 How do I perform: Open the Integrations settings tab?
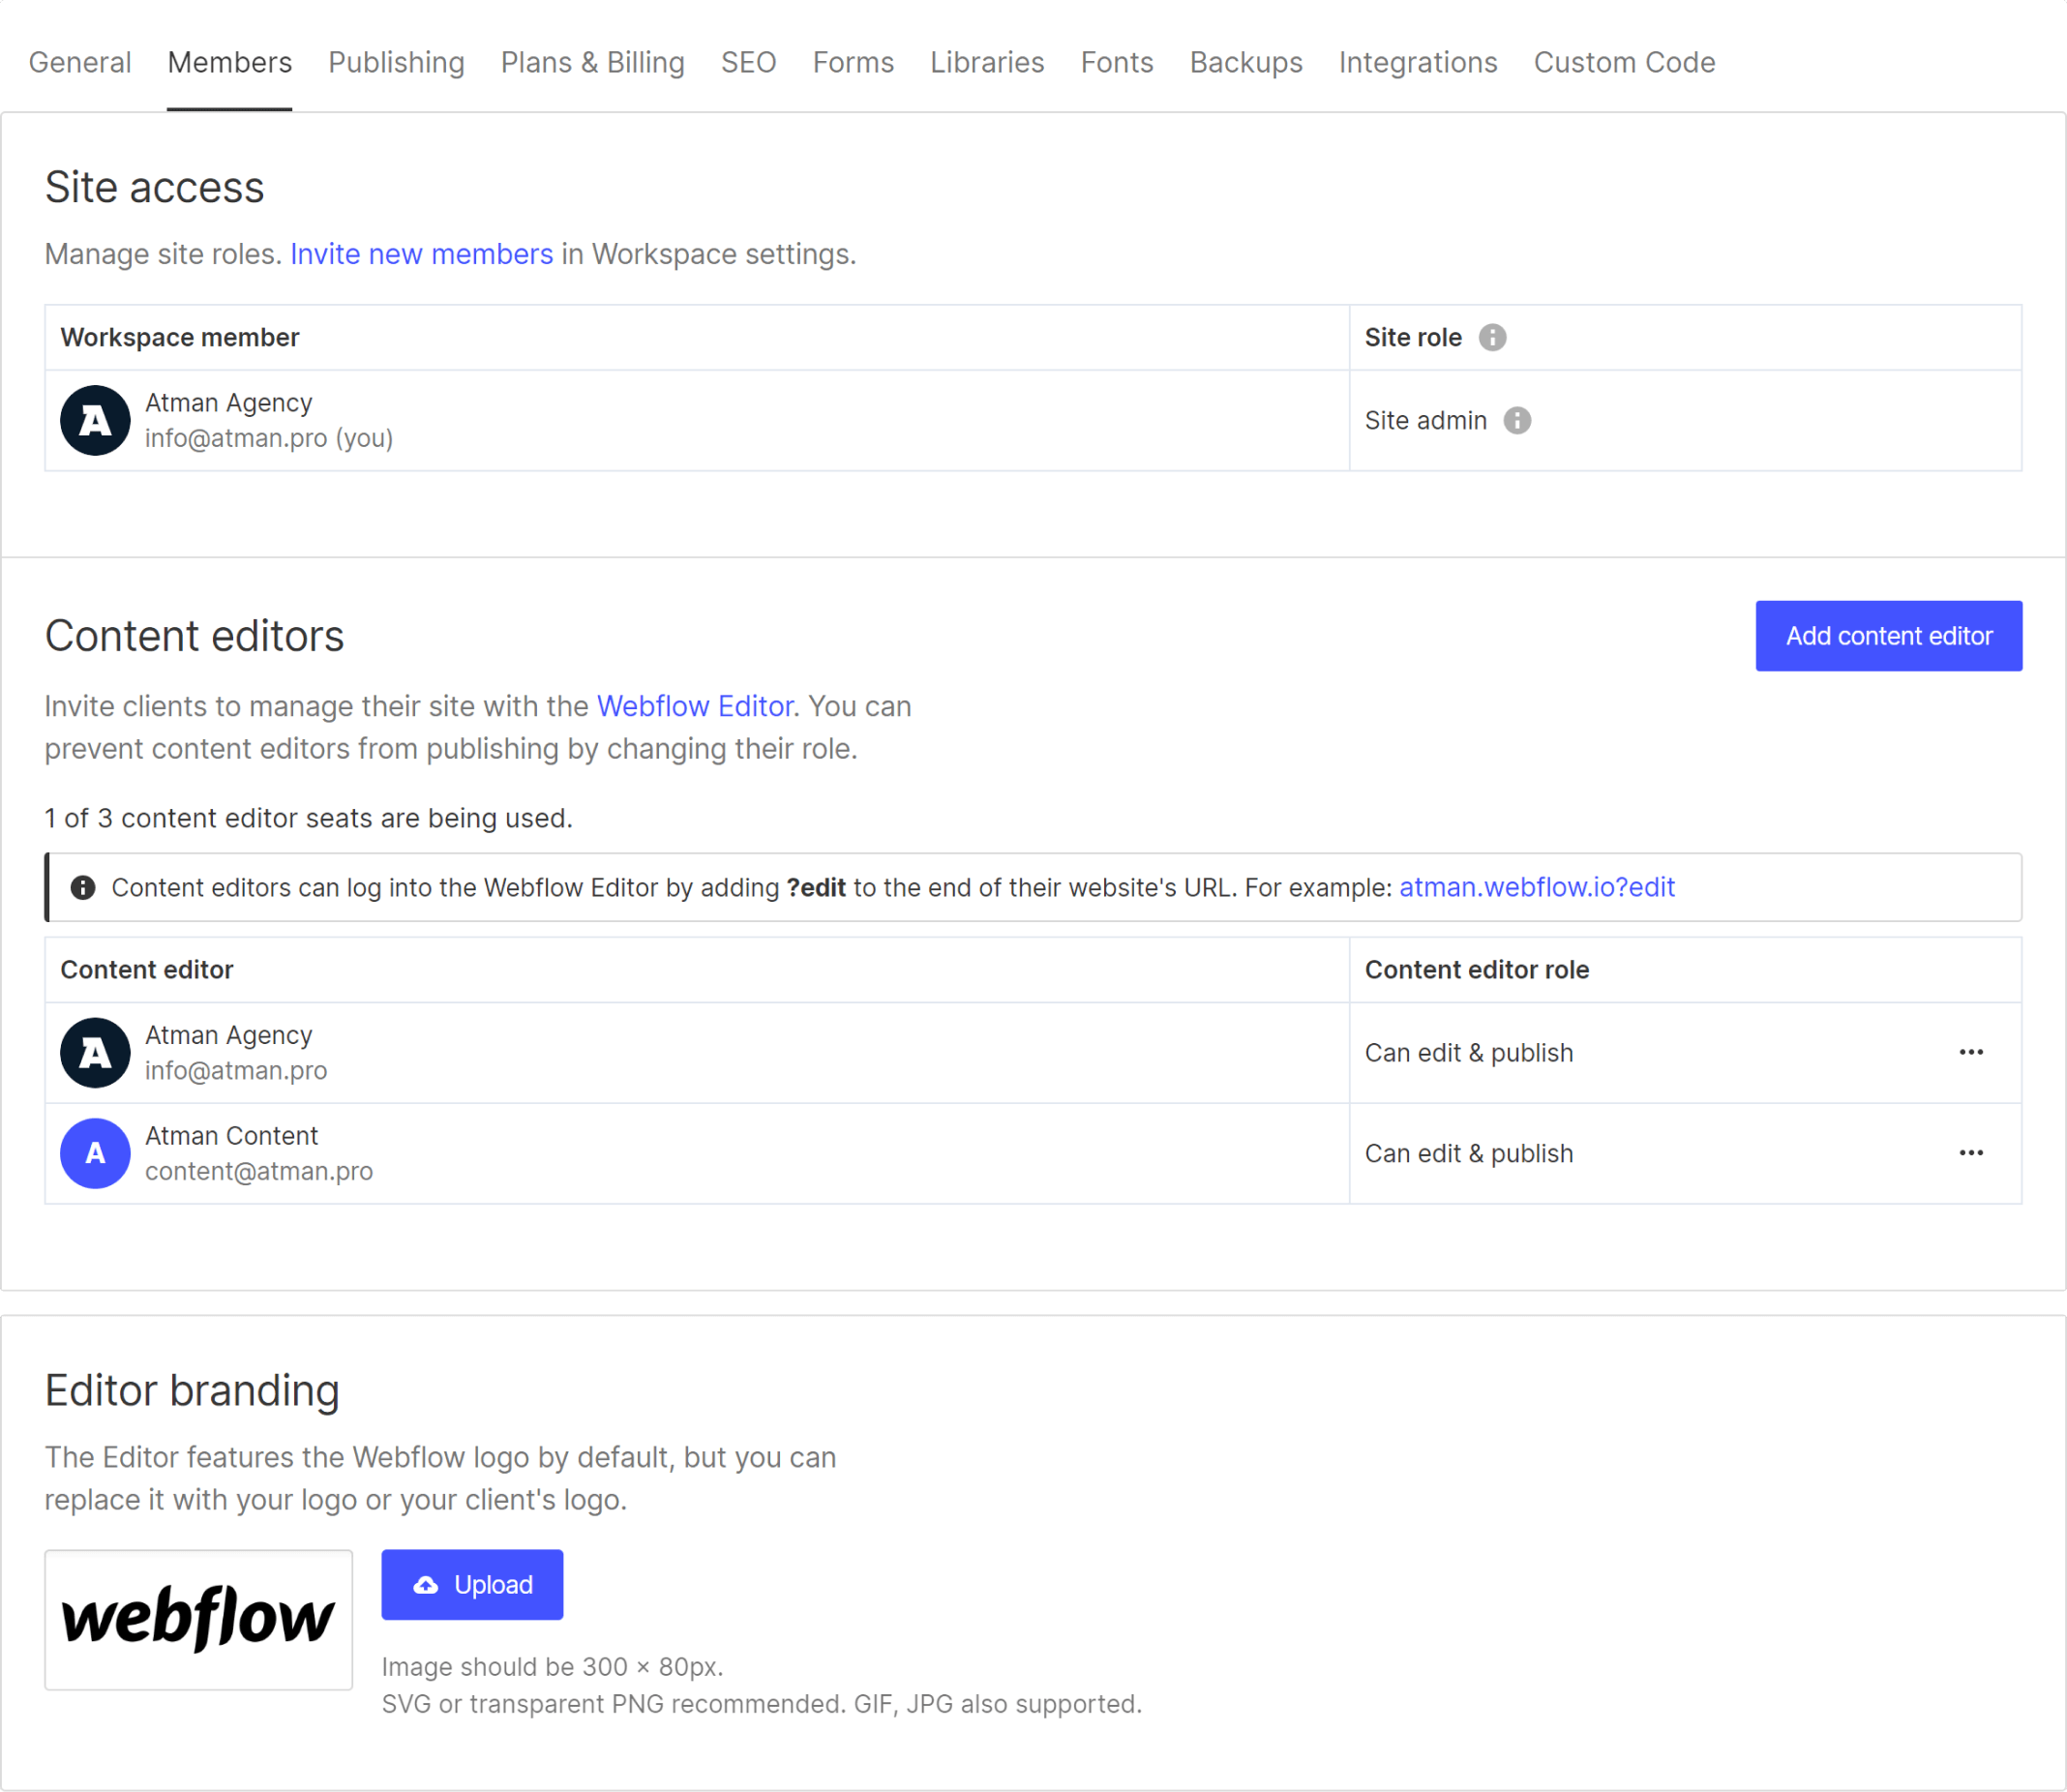[x=1417, y=62]
